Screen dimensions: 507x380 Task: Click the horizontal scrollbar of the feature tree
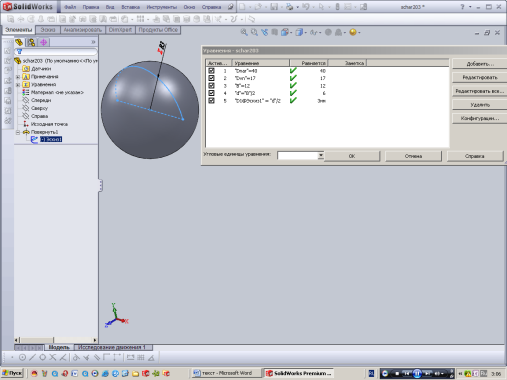click(56, 340)
